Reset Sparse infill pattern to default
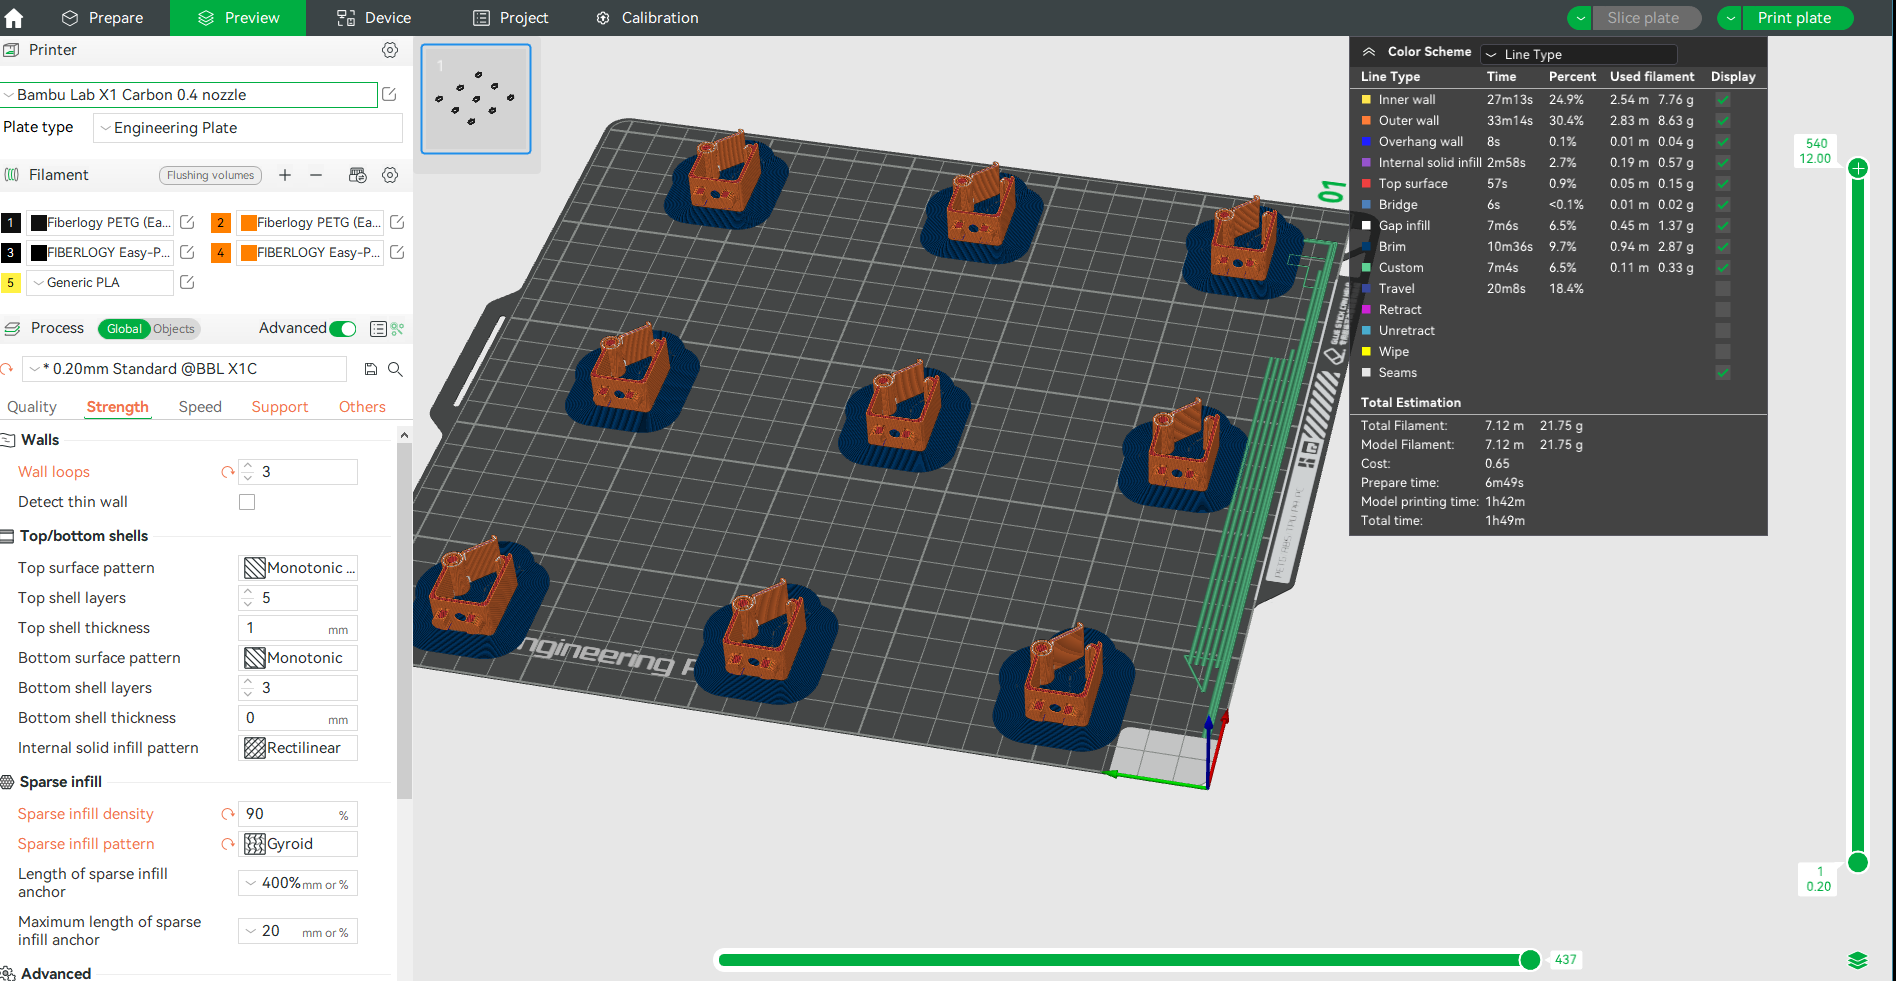Image resolution: width=1896 pixels, height=981 pixels. (x=228, y=844)
